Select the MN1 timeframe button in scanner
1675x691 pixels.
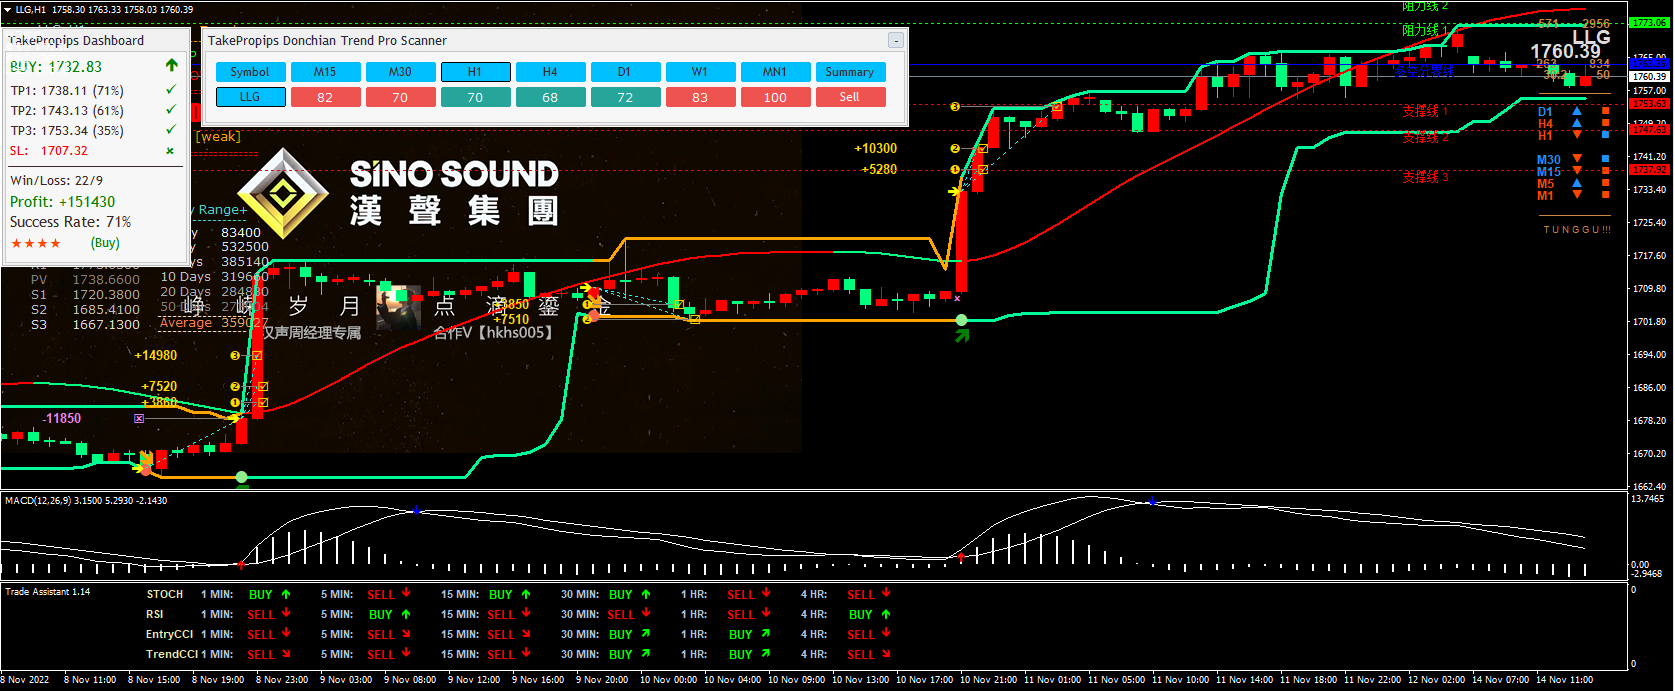click(x=775, y=72)
